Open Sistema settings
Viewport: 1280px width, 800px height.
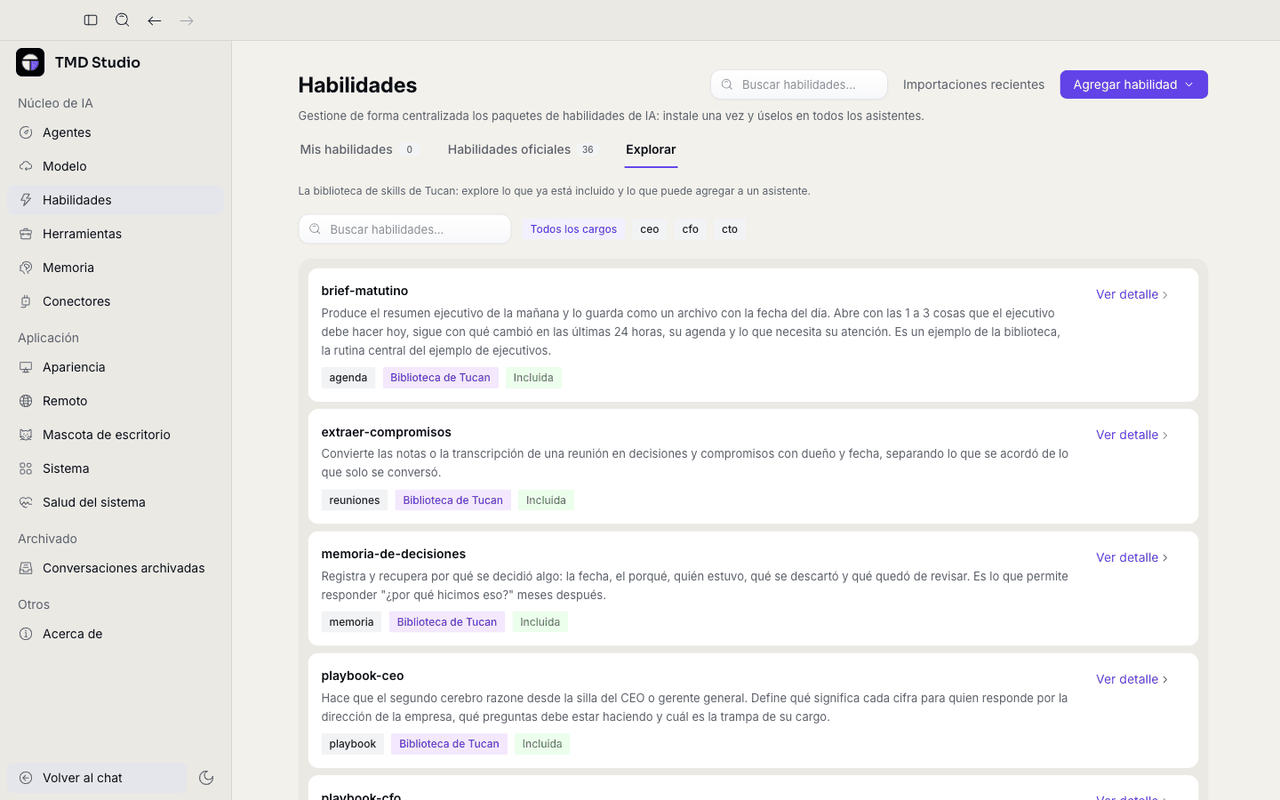(x=116, y=468)
